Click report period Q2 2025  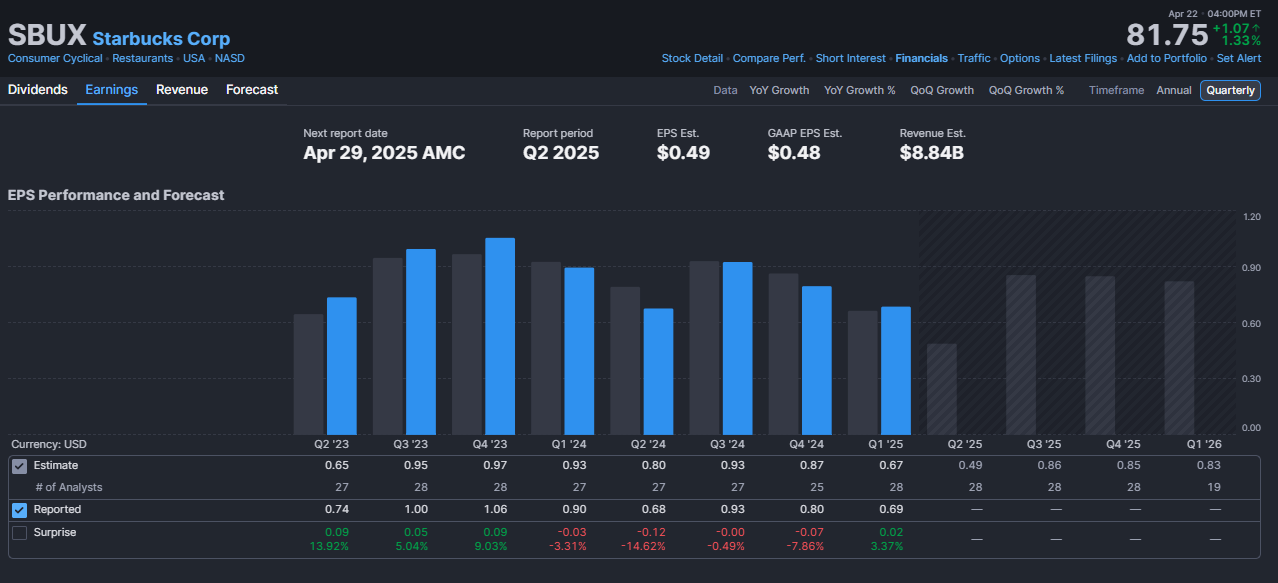[x=561, y=153]
